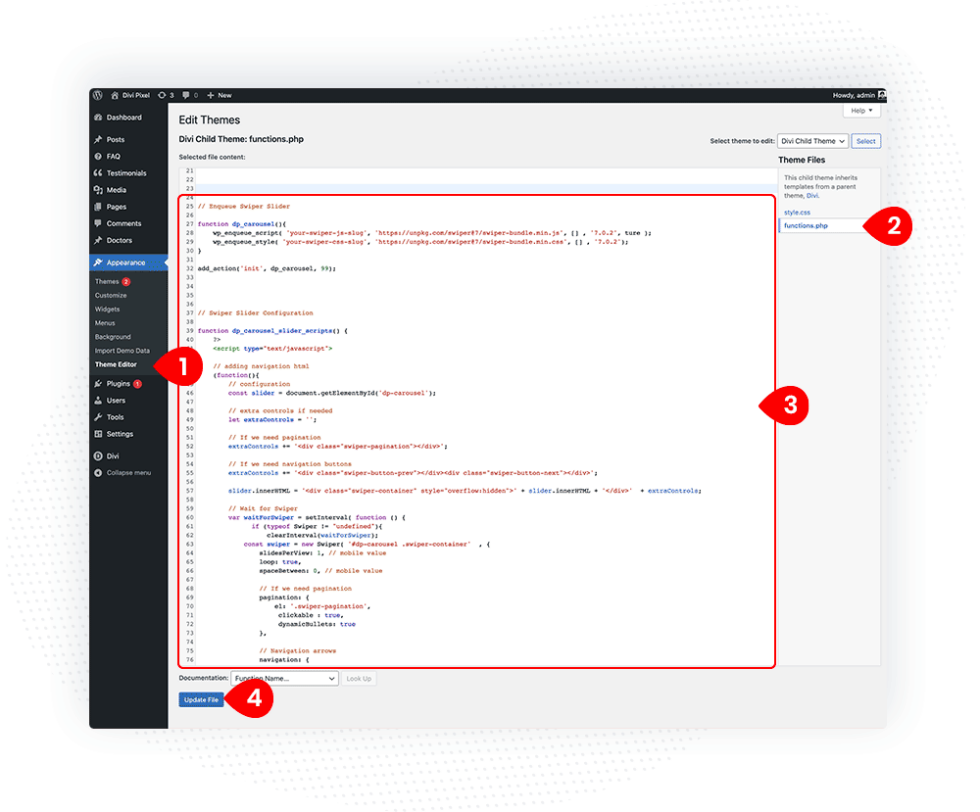Click the Divi parent theme link

pyautogui.click(x=813, y=194)
